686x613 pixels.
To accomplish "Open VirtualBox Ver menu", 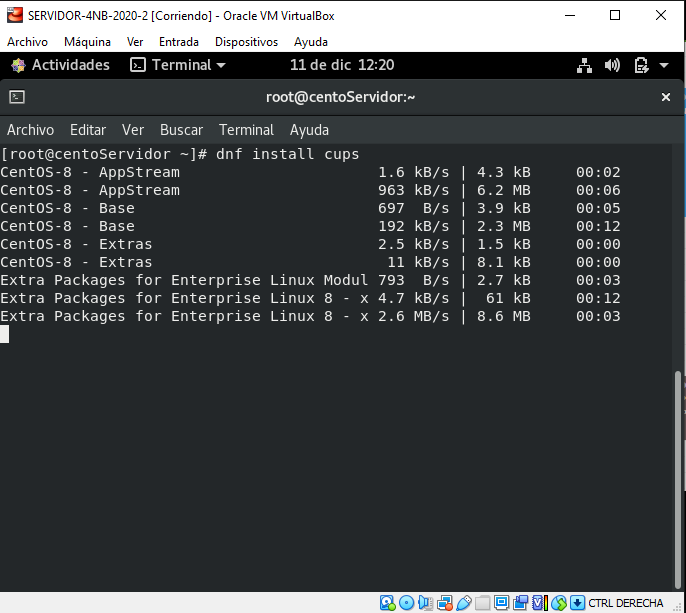I will (x=135, y=42).
